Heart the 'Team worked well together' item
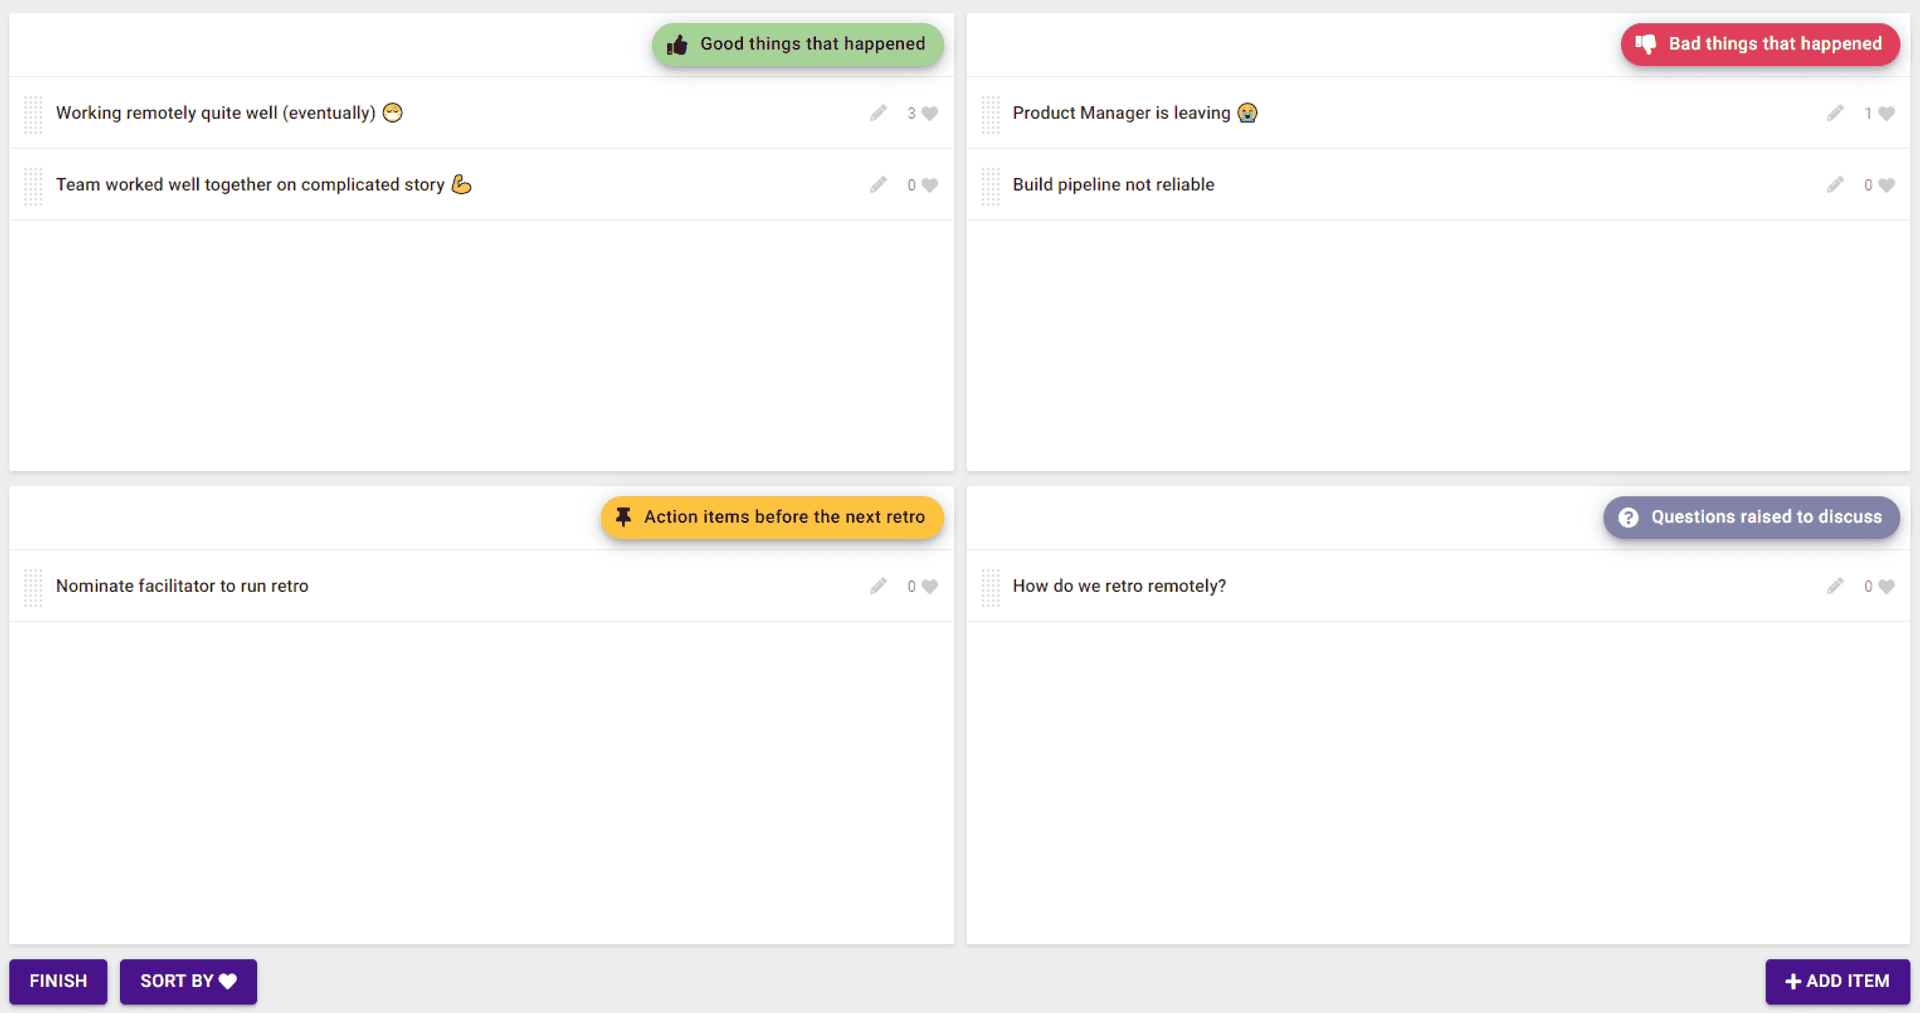1920x1013 pixels. click(929, 186)
